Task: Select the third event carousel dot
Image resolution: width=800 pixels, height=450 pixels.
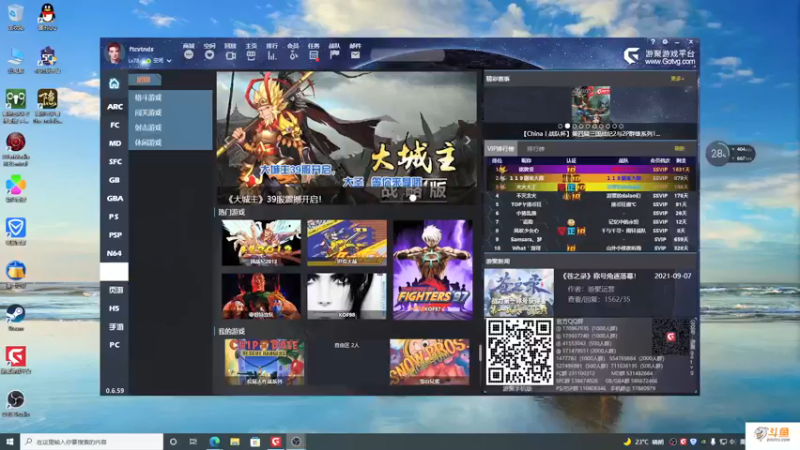Action: pos(574,126)
